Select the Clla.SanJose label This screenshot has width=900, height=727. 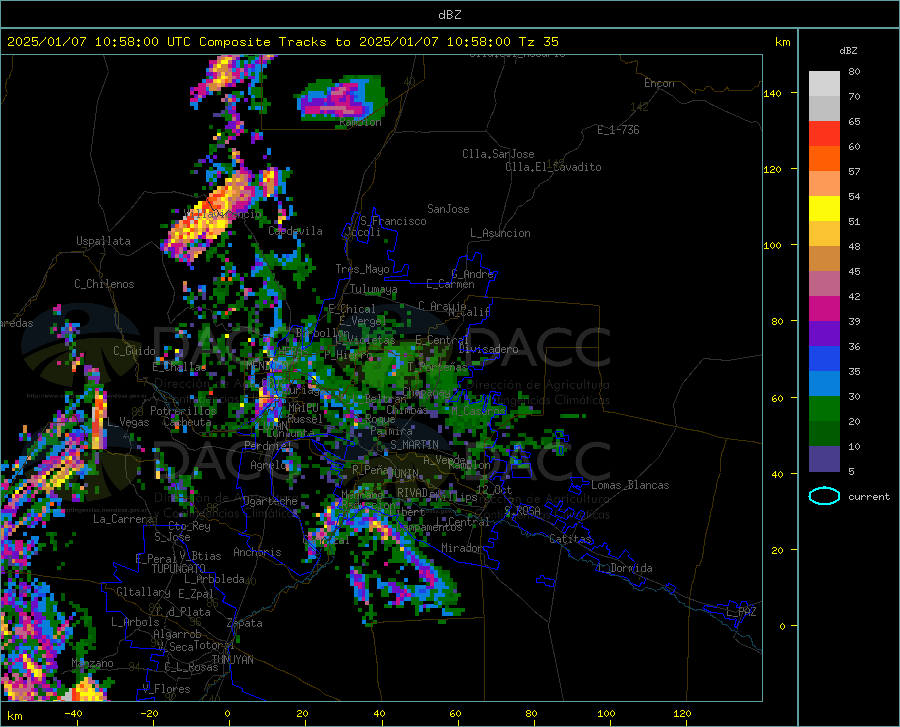[x=498, y=154]
